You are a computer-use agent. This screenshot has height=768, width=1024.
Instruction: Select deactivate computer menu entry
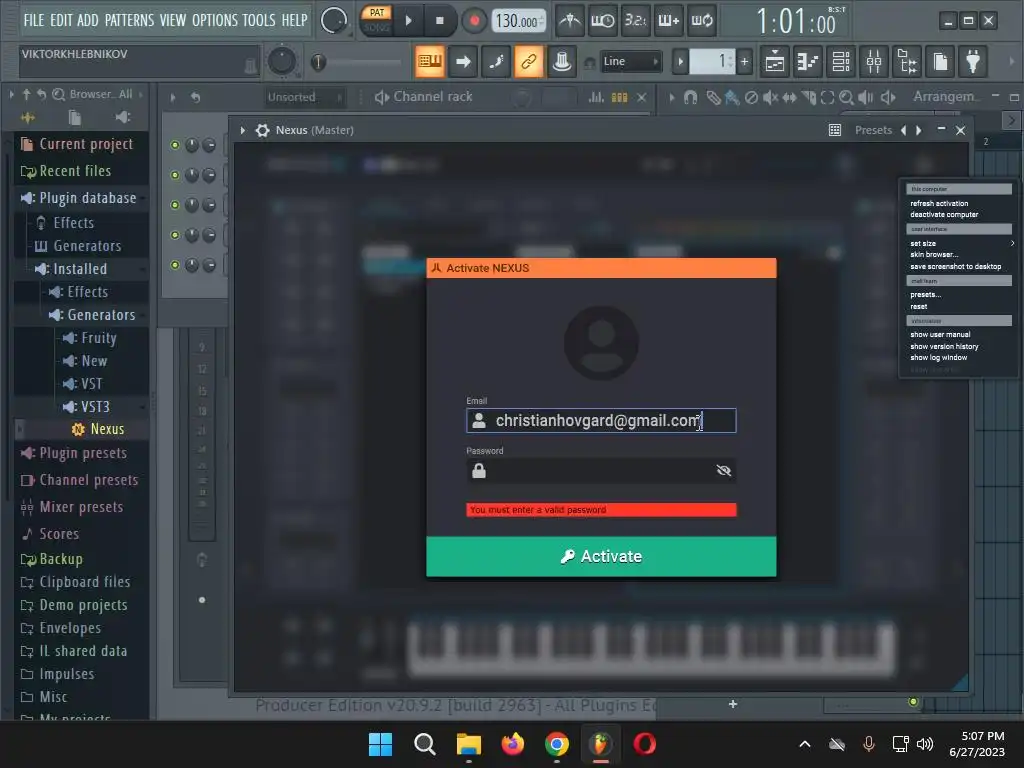[944, 215]
